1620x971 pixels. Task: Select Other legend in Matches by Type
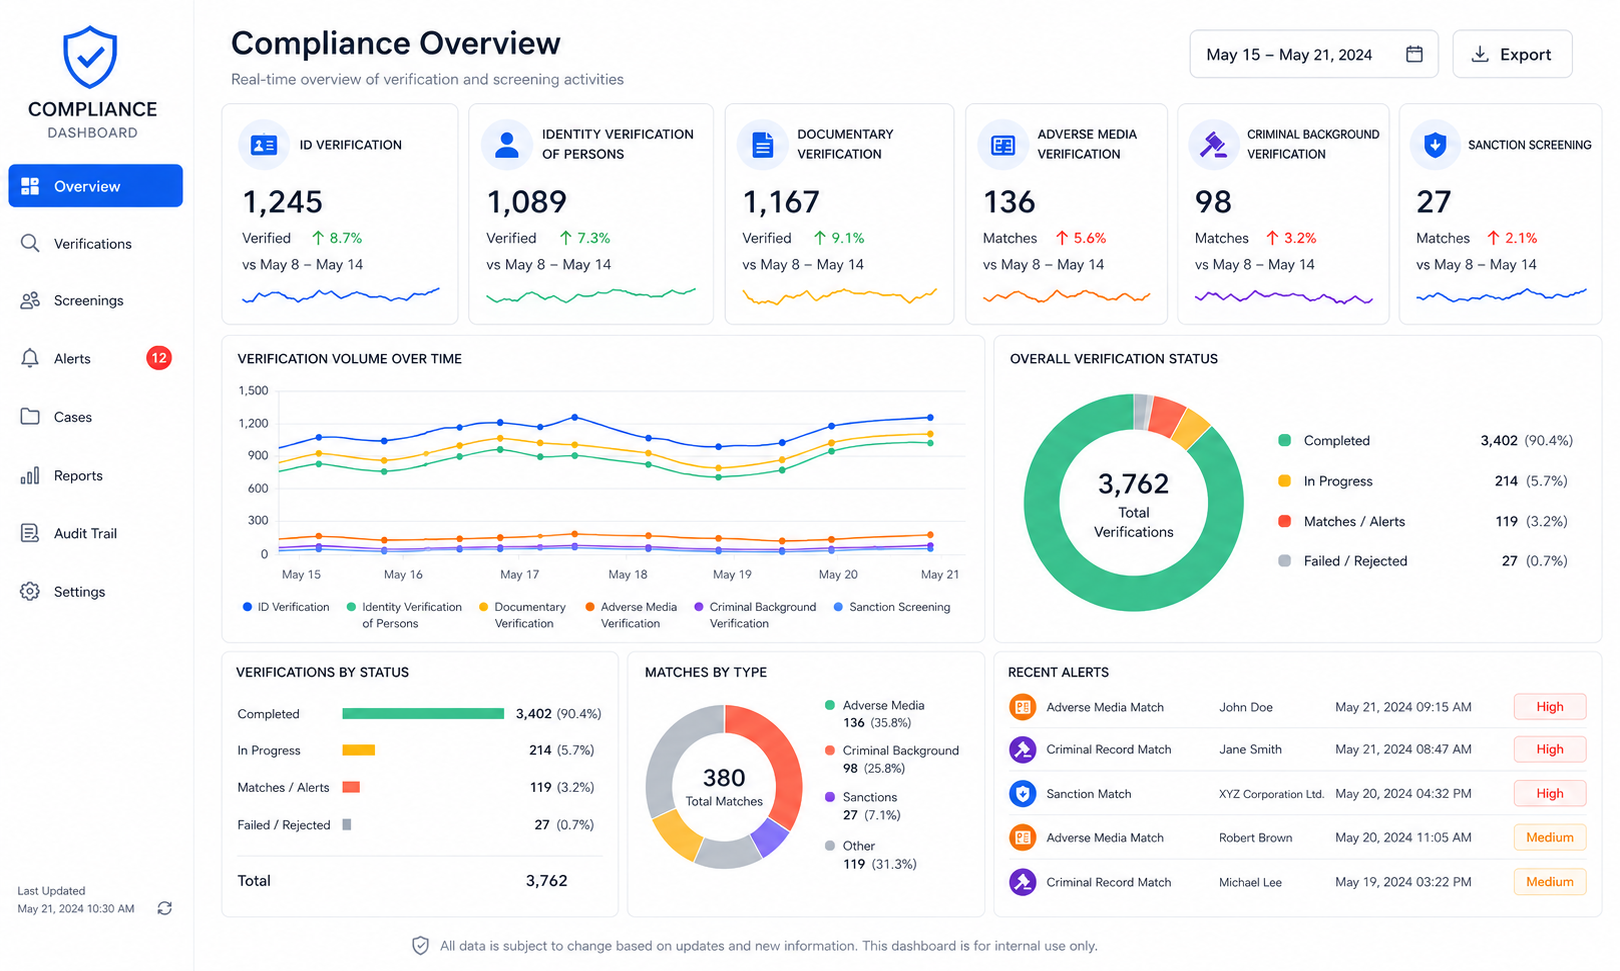tap(870, 854)
